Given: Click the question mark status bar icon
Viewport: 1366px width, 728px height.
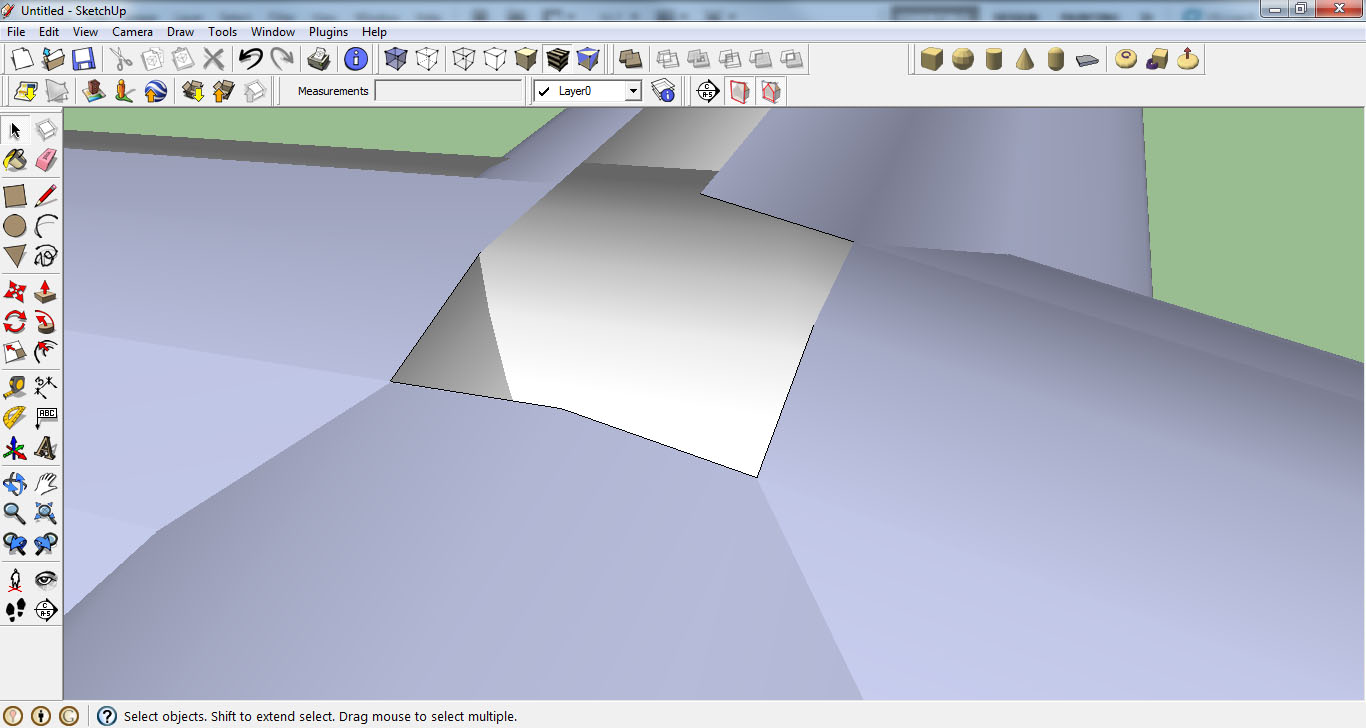Looking at the screenshot, I should tap(107, 716).
